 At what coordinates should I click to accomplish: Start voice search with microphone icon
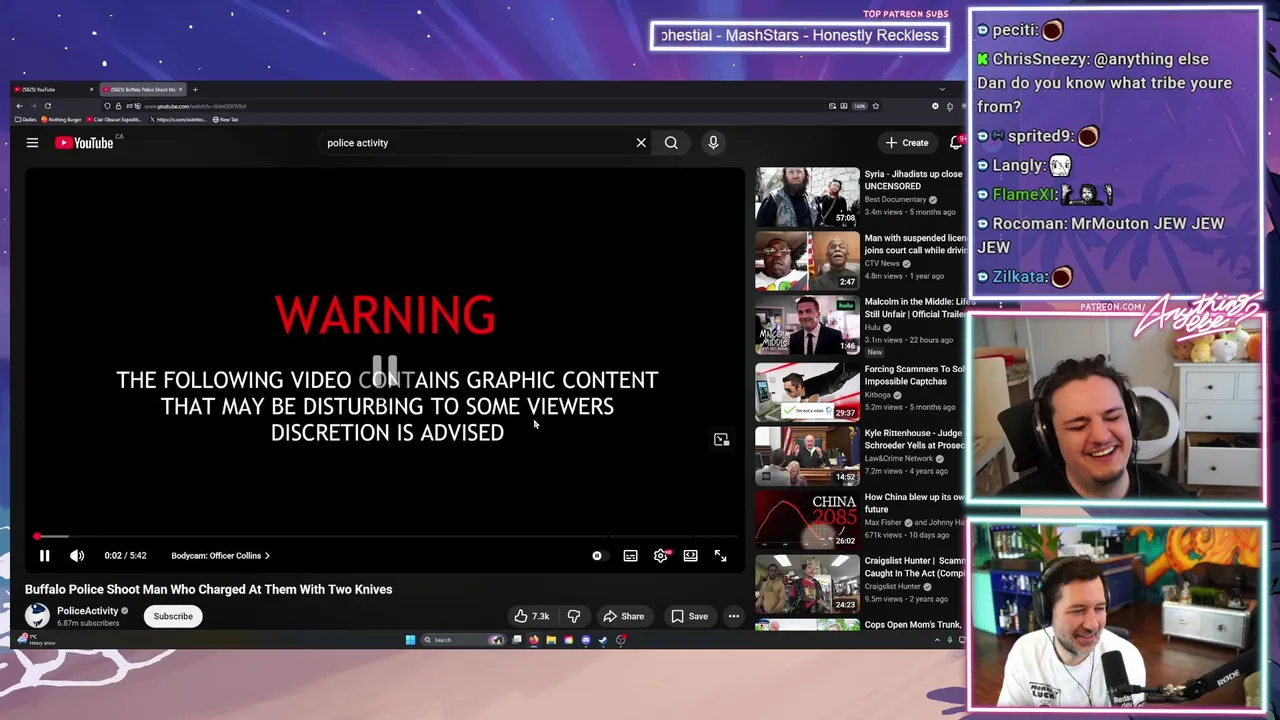click(713, 143)
